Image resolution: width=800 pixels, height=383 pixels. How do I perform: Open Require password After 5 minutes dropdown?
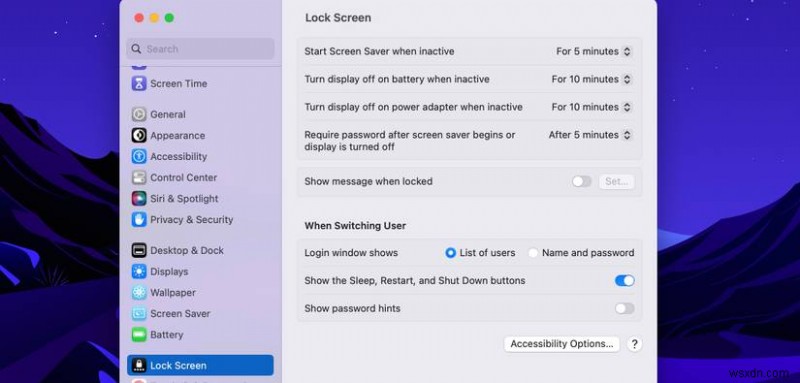(590, 135)
